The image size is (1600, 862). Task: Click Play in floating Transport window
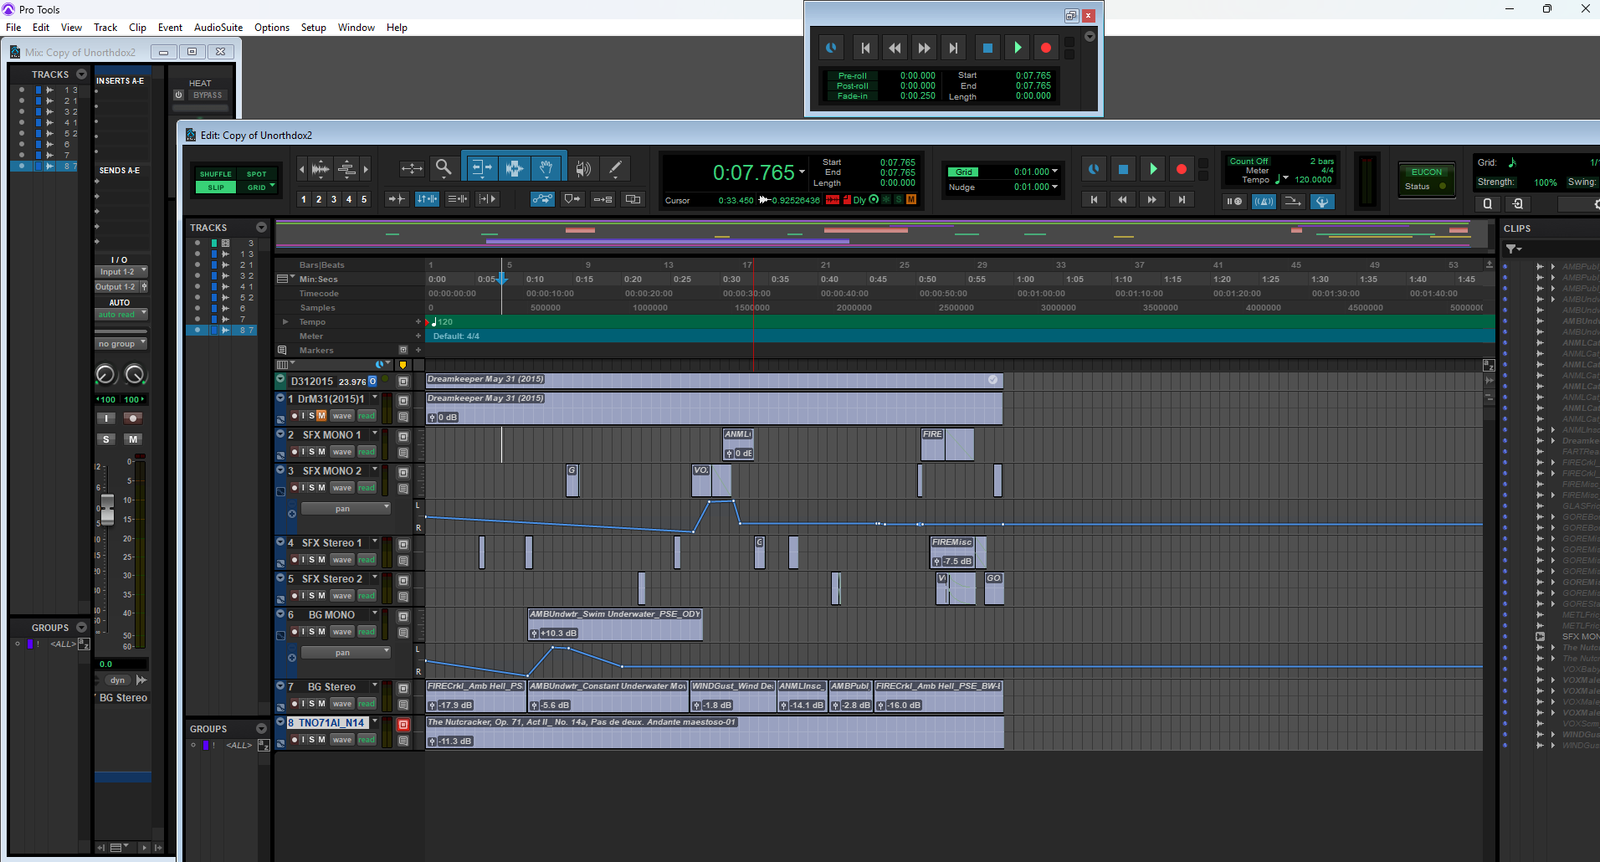pos(1017,47)
